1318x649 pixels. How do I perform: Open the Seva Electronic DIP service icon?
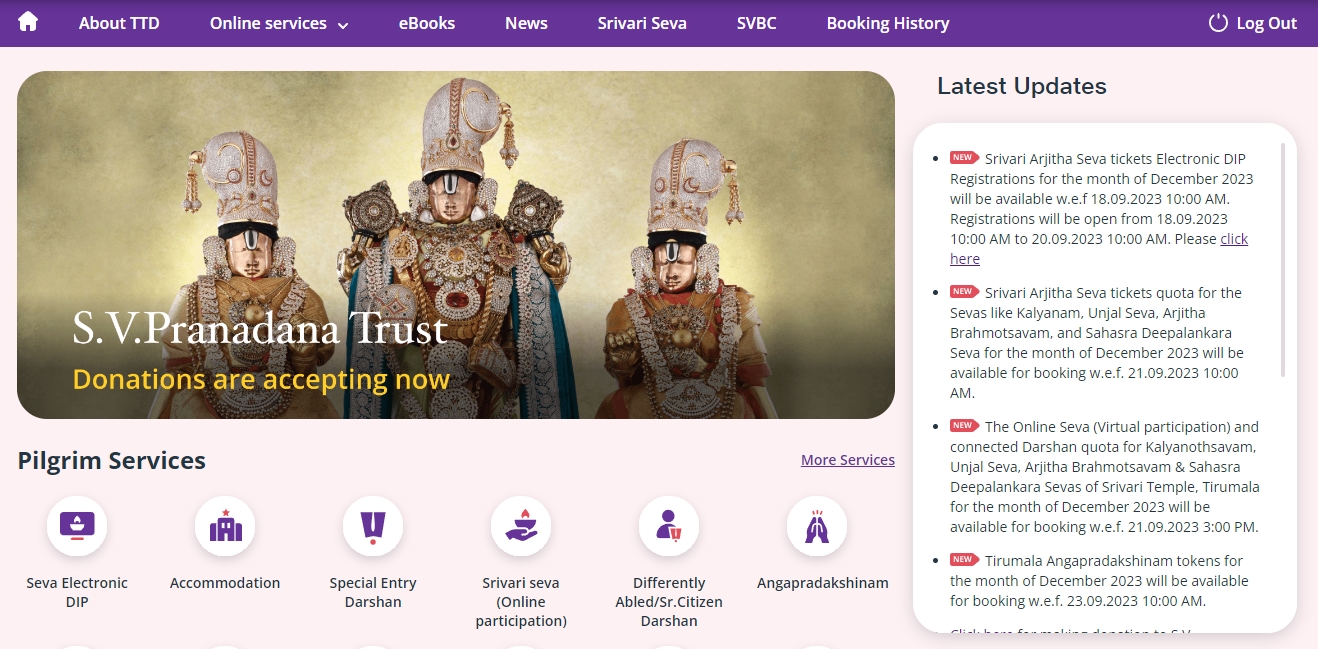77,526
